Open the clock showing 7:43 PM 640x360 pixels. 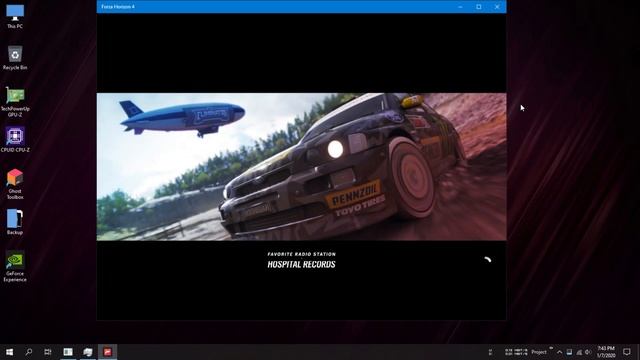point(606,352)
